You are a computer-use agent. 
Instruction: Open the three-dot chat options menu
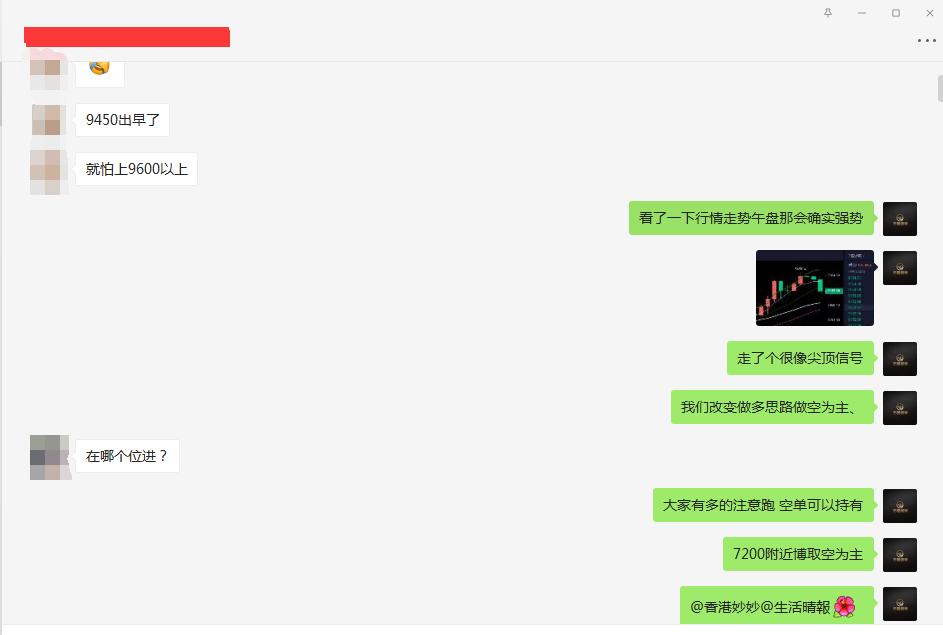click(926, 41)
